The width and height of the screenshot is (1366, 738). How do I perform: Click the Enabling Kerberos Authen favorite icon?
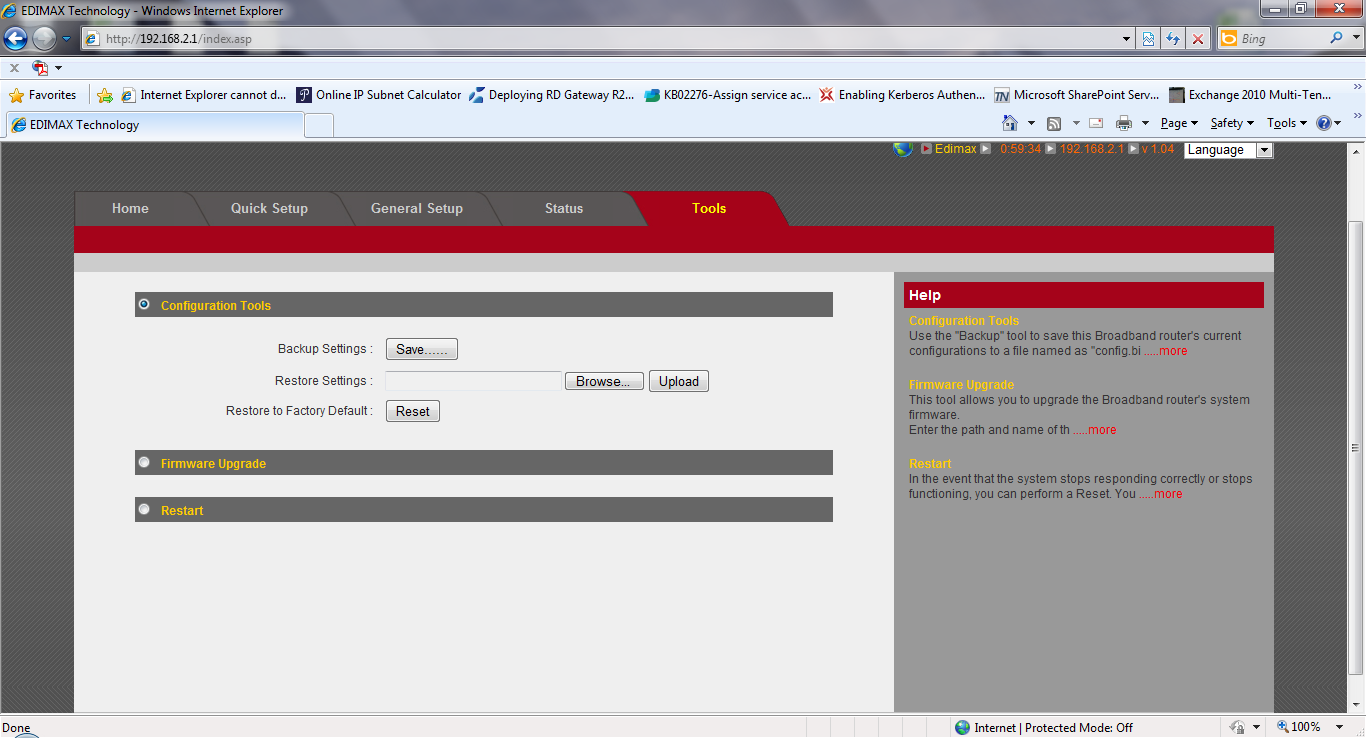[826, 95]
